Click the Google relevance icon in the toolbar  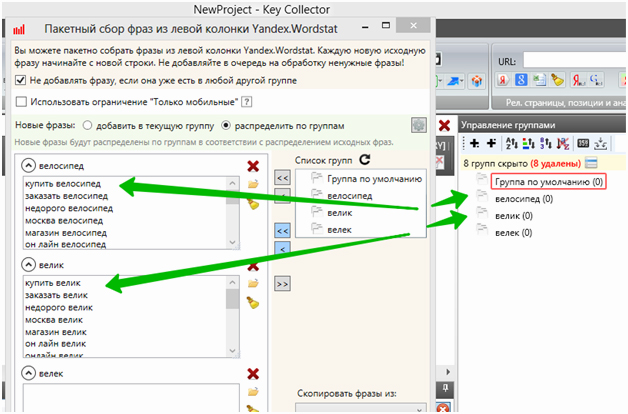pos(596,80)
